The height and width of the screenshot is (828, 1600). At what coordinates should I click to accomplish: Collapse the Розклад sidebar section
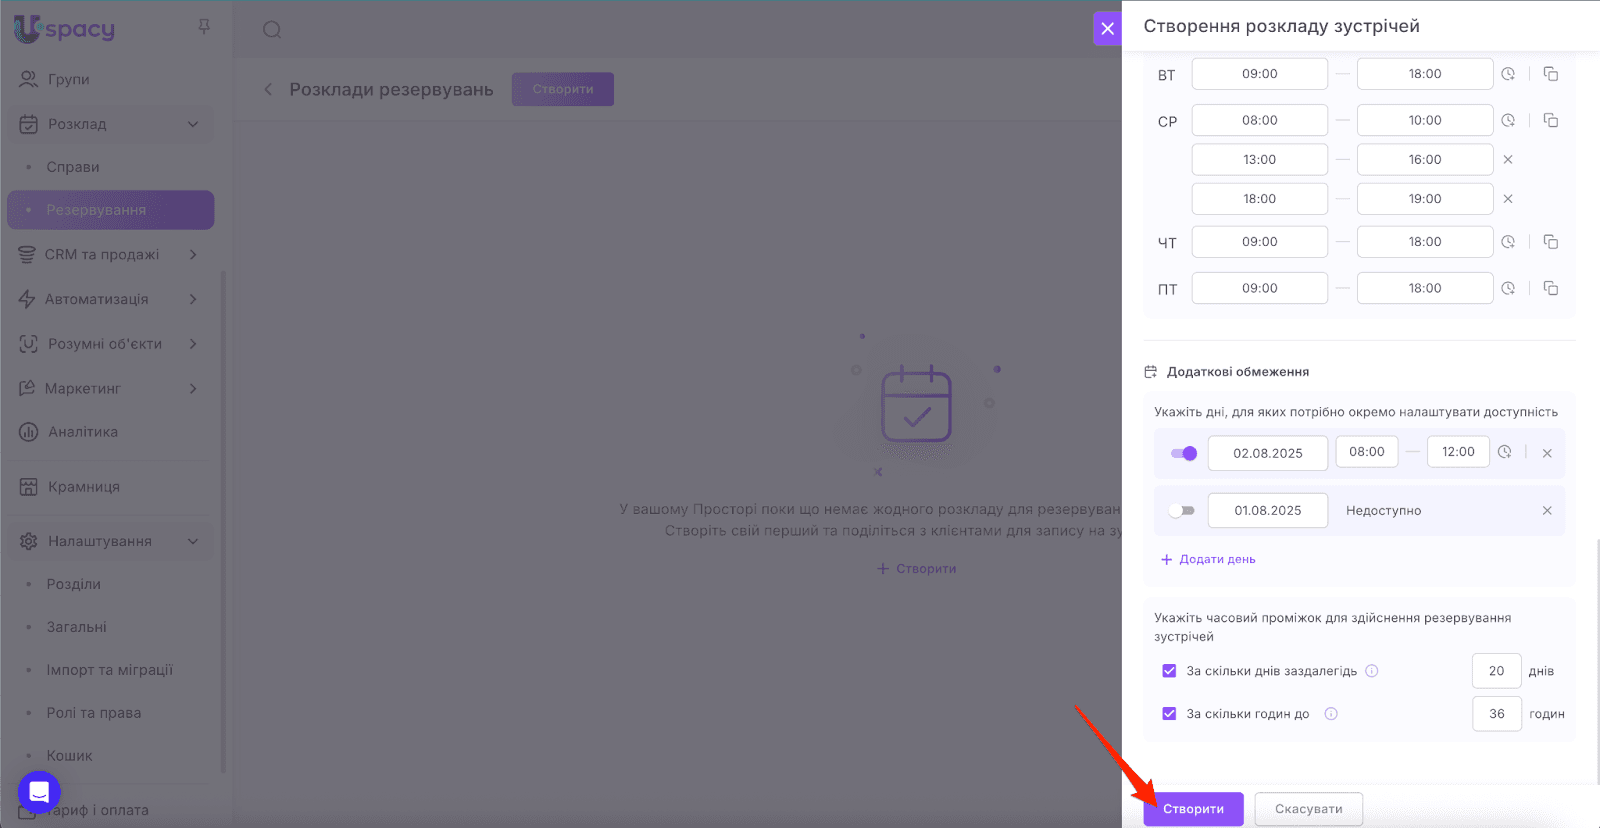coord(193,124)
